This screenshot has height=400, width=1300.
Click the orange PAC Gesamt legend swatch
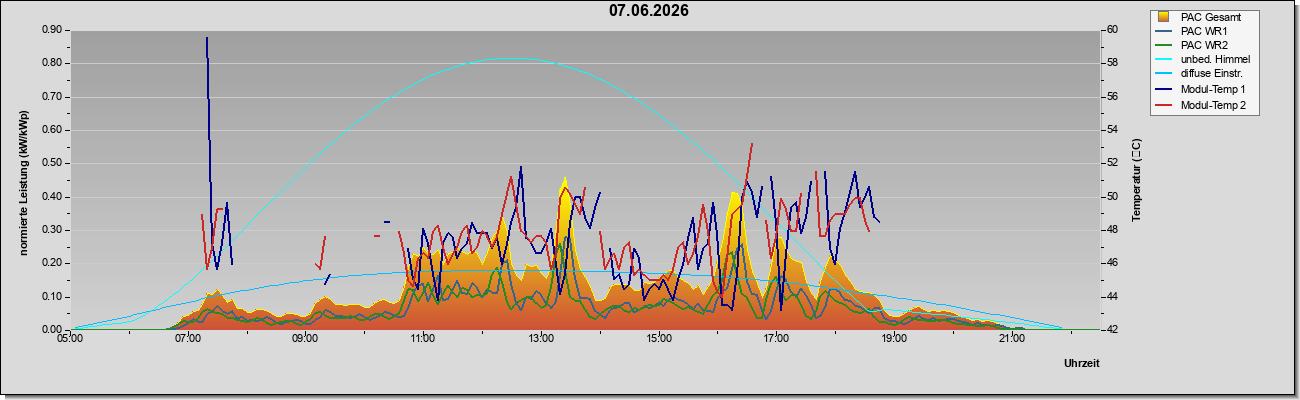click(1164, 17)
